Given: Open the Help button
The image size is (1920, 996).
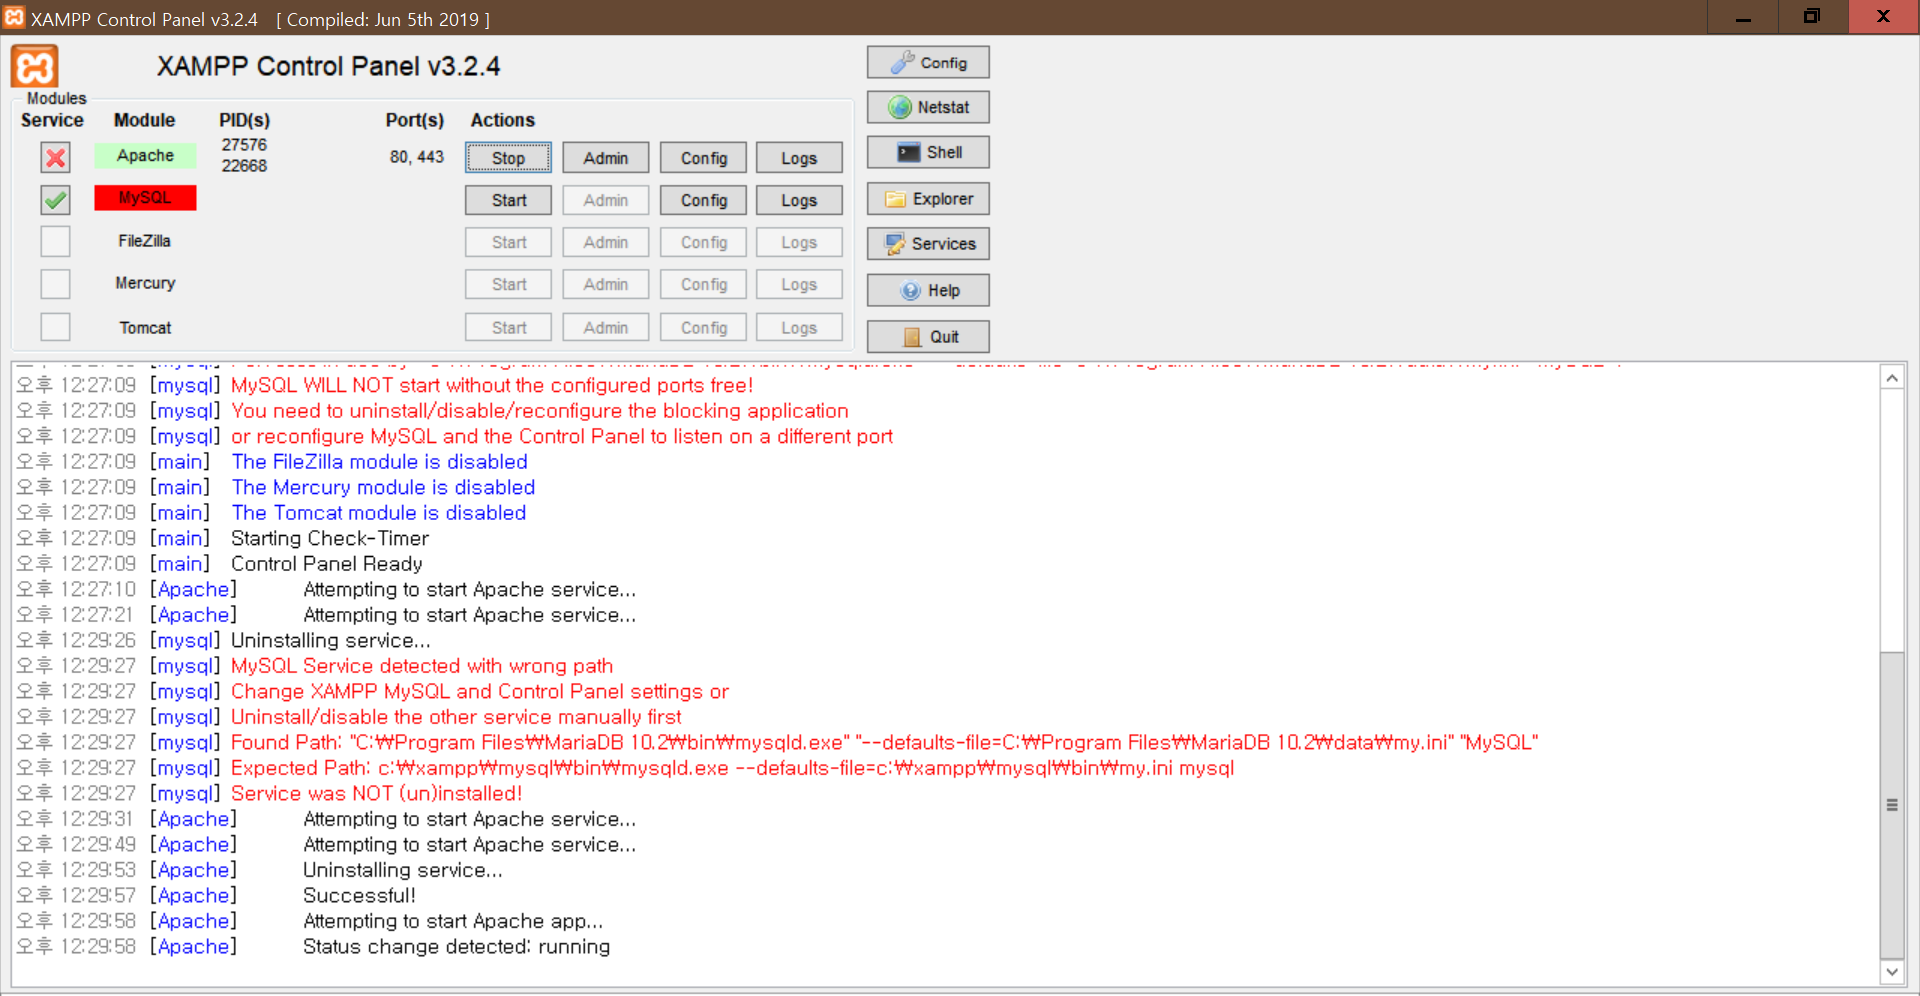Looking at the screenshot, I should [928, 290].
